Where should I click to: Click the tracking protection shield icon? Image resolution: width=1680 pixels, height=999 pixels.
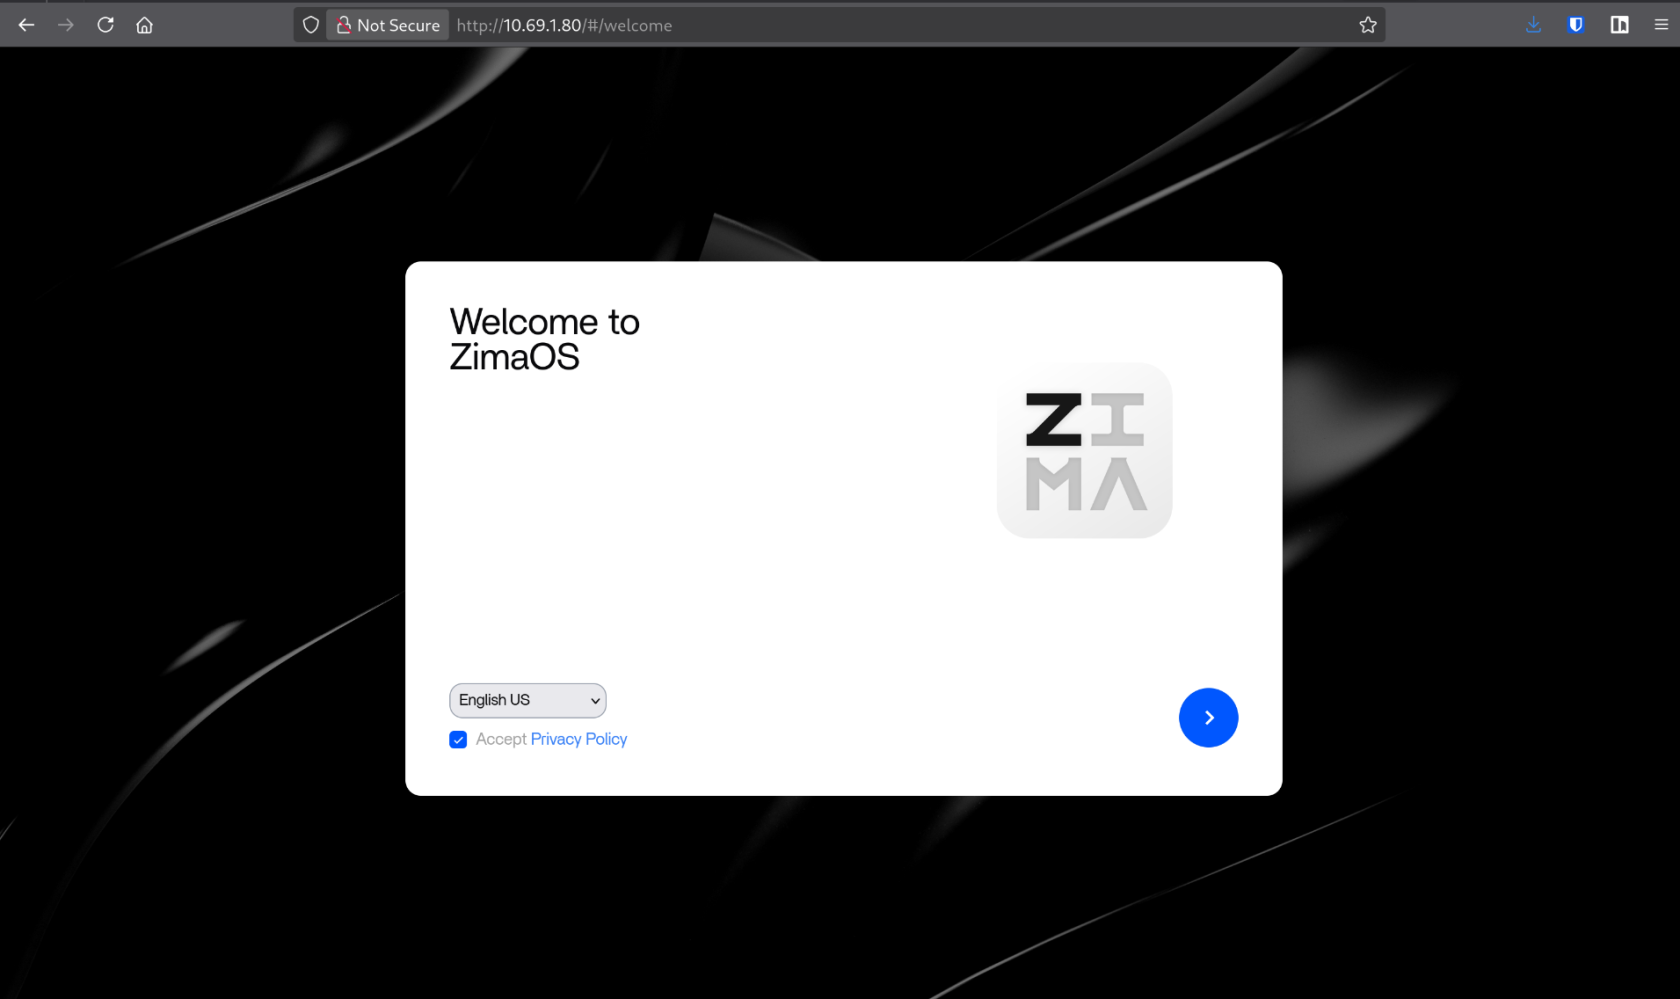tap(311, 25)
